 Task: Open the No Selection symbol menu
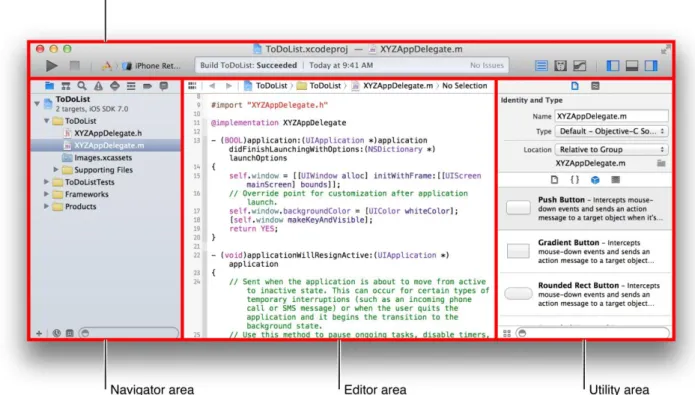point(465,86)
